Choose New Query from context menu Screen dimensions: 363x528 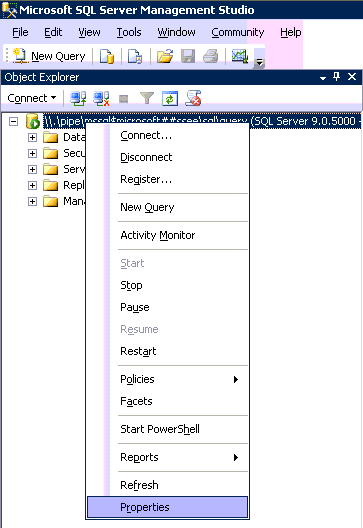point(167,207)
